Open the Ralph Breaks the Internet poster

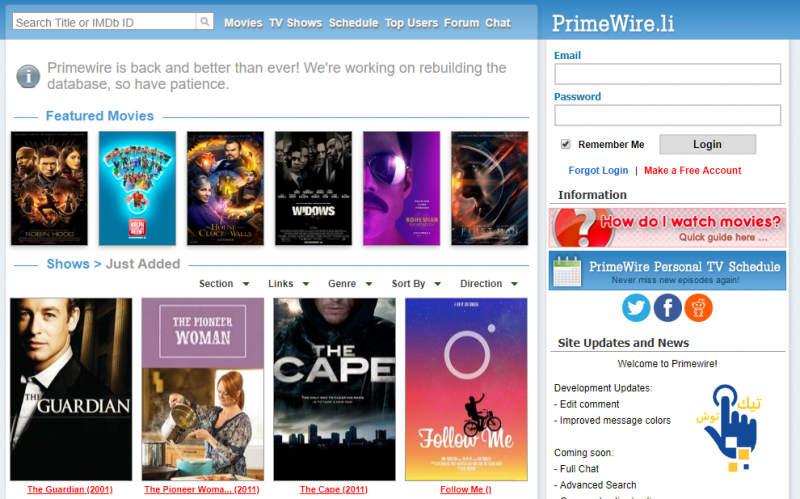[x=137, y=188]
